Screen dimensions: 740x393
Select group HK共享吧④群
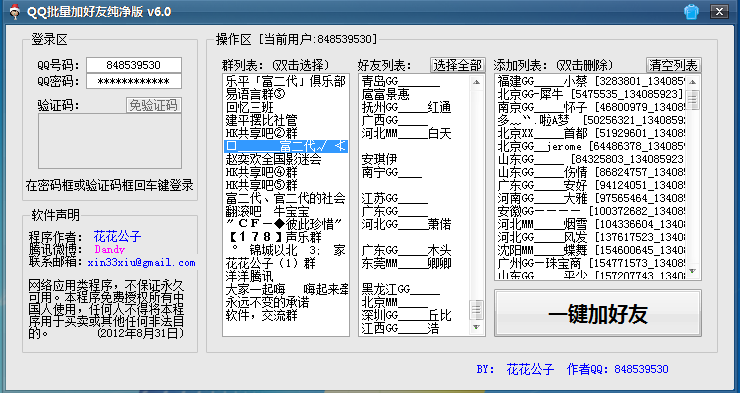coord(286,172)
